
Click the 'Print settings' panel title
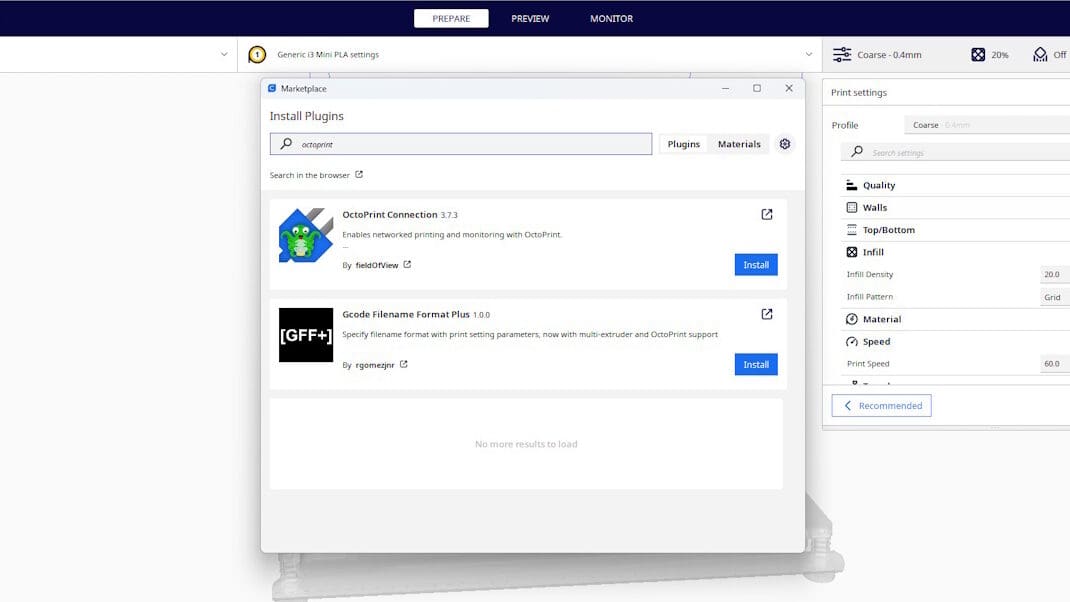[859, 92]
